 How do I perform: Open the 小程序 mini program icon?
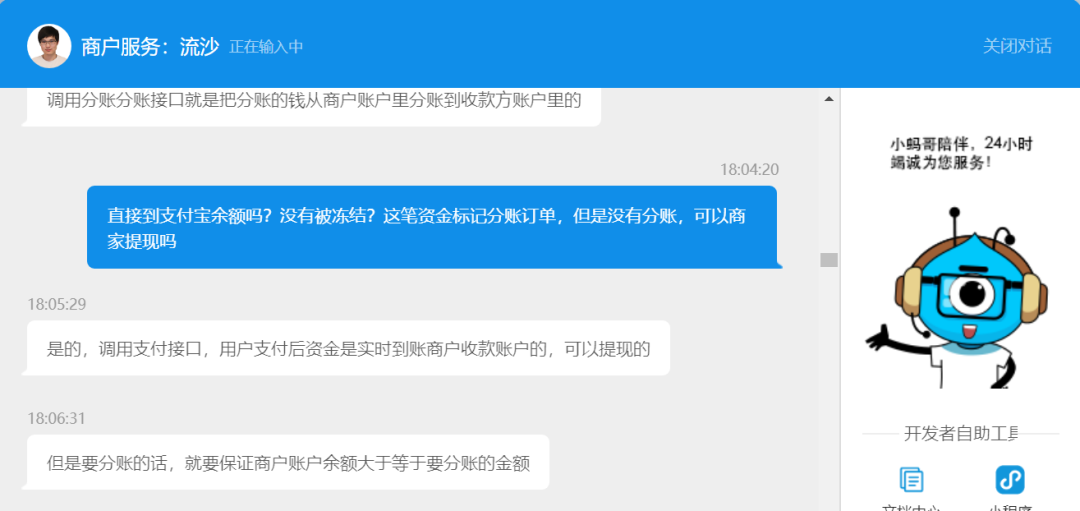pyautogui.click(x=1010, y=479)
